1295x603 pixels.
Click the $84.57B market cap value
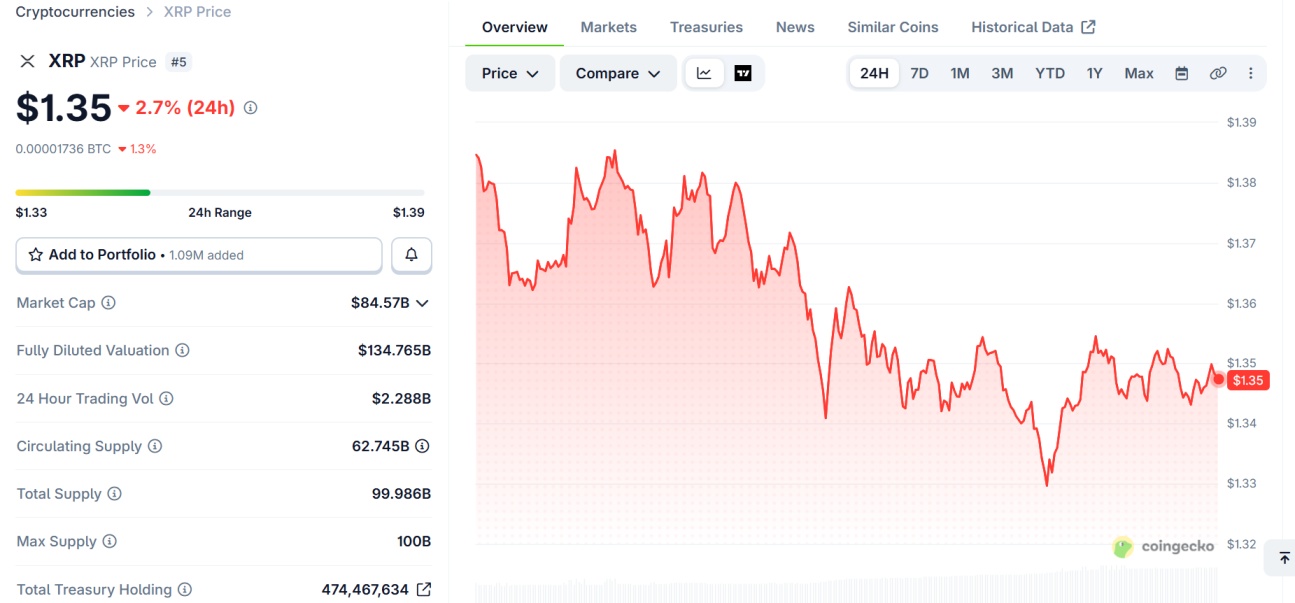click(x=380, y=303)
